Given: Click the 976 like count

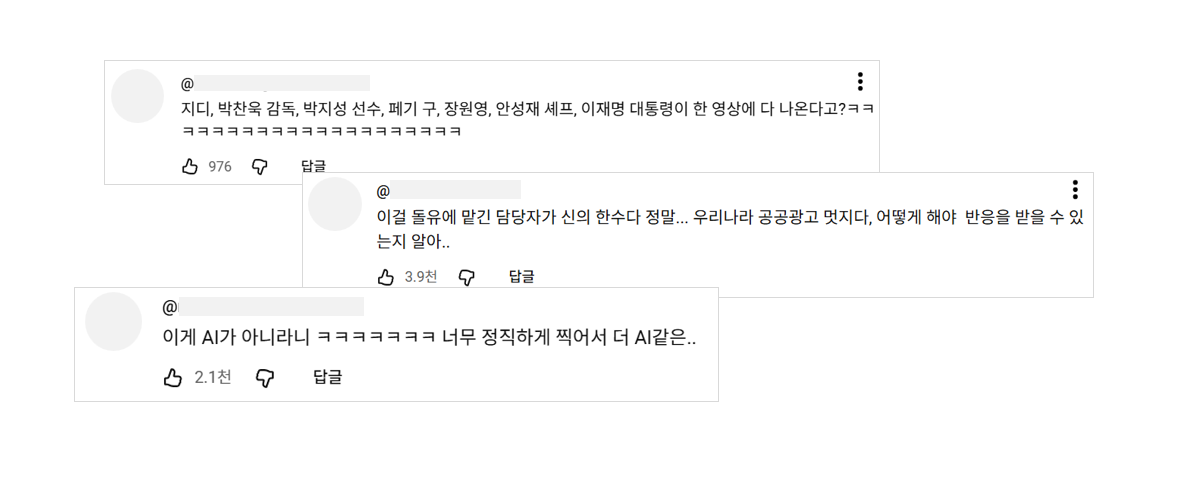Looking at the screenshot, I should (220, 167).
